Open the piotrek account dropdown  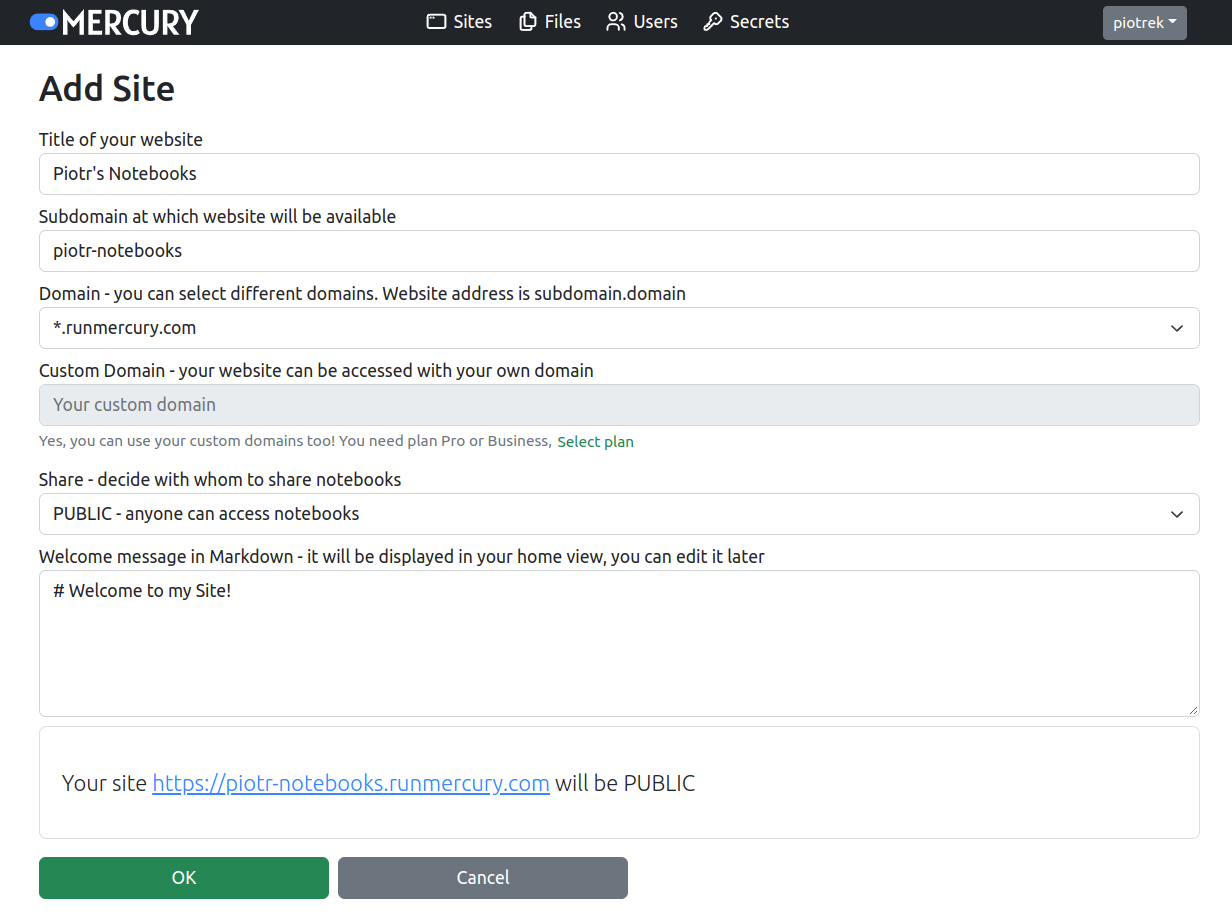1144,22
